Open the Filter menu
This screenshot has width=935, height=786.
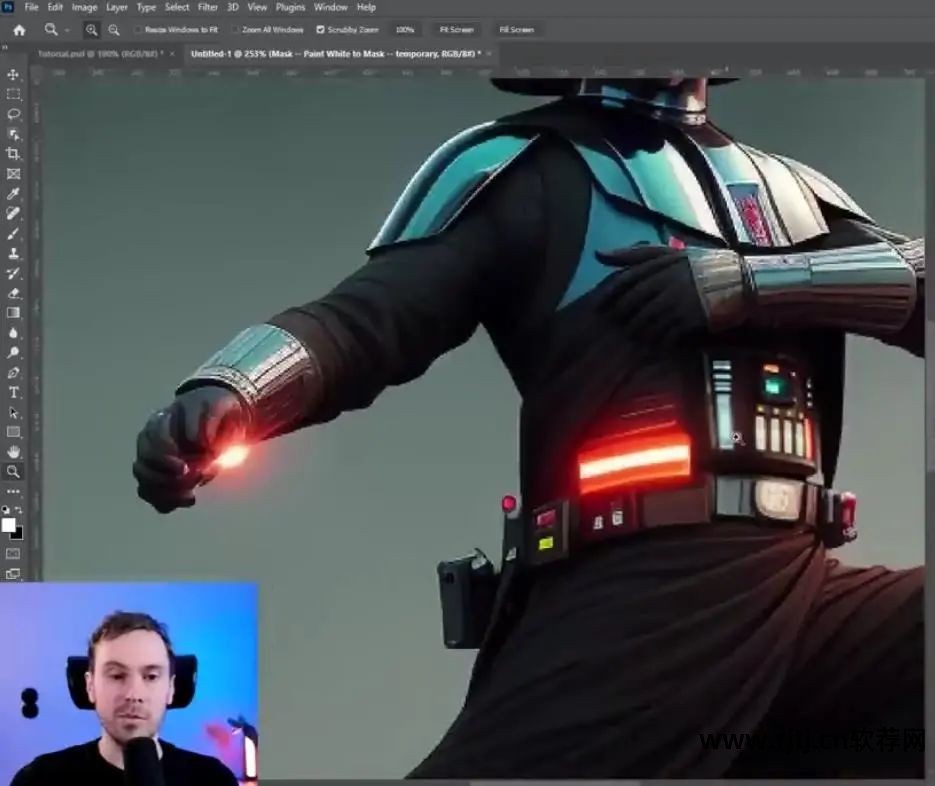[208, 7]
